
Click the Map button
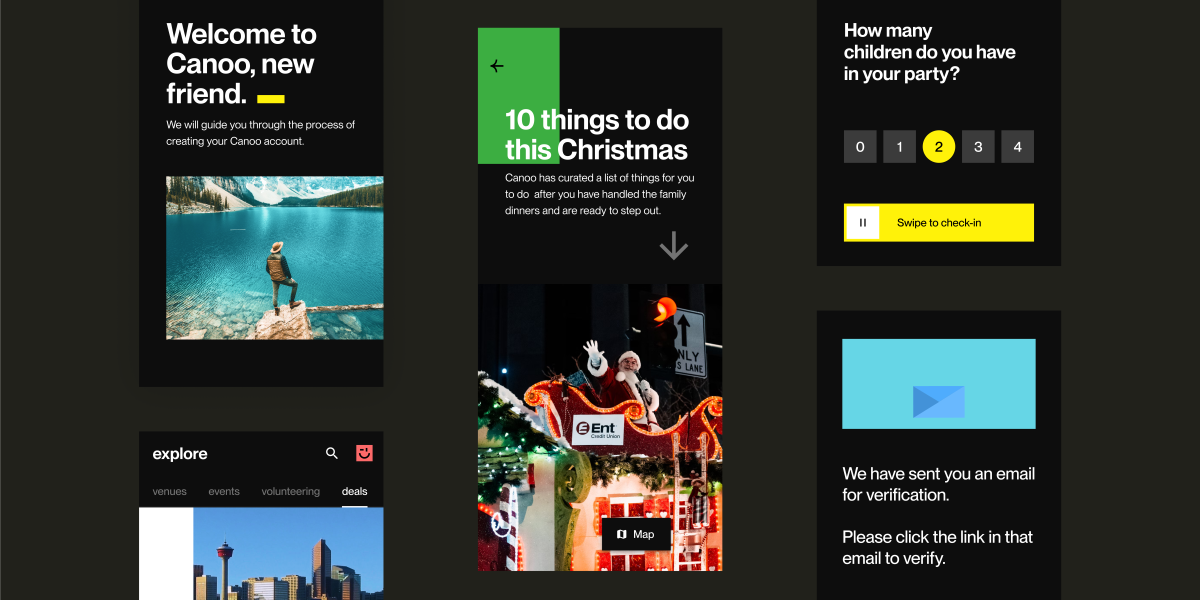[636, 534]
